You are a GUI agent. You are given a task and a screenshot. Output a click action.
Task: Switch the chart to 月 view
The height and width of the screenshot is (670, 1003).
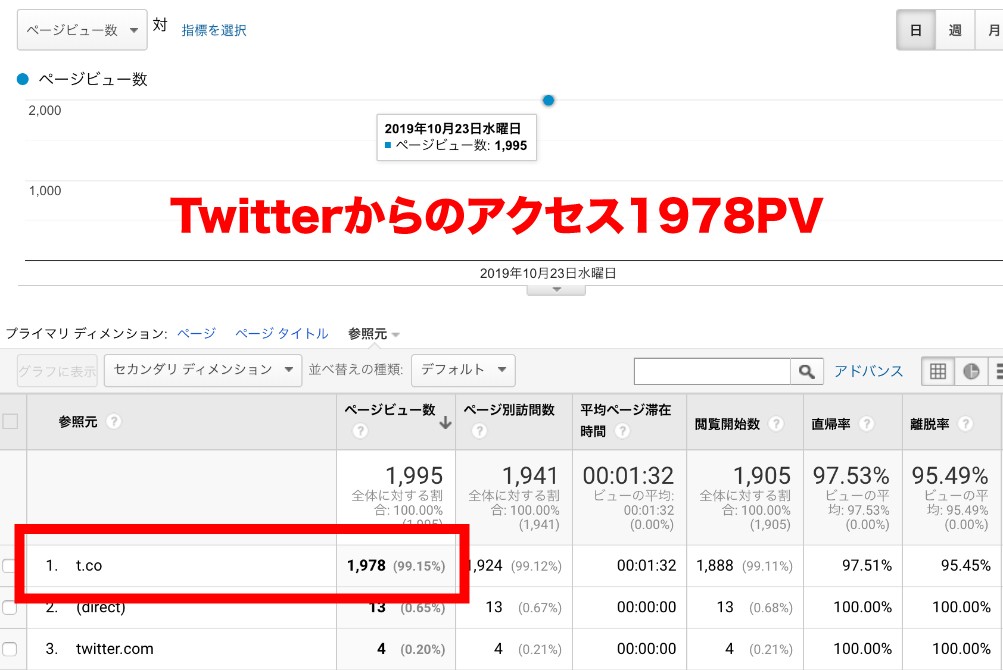pyautogui.click(x=991, y=30)
